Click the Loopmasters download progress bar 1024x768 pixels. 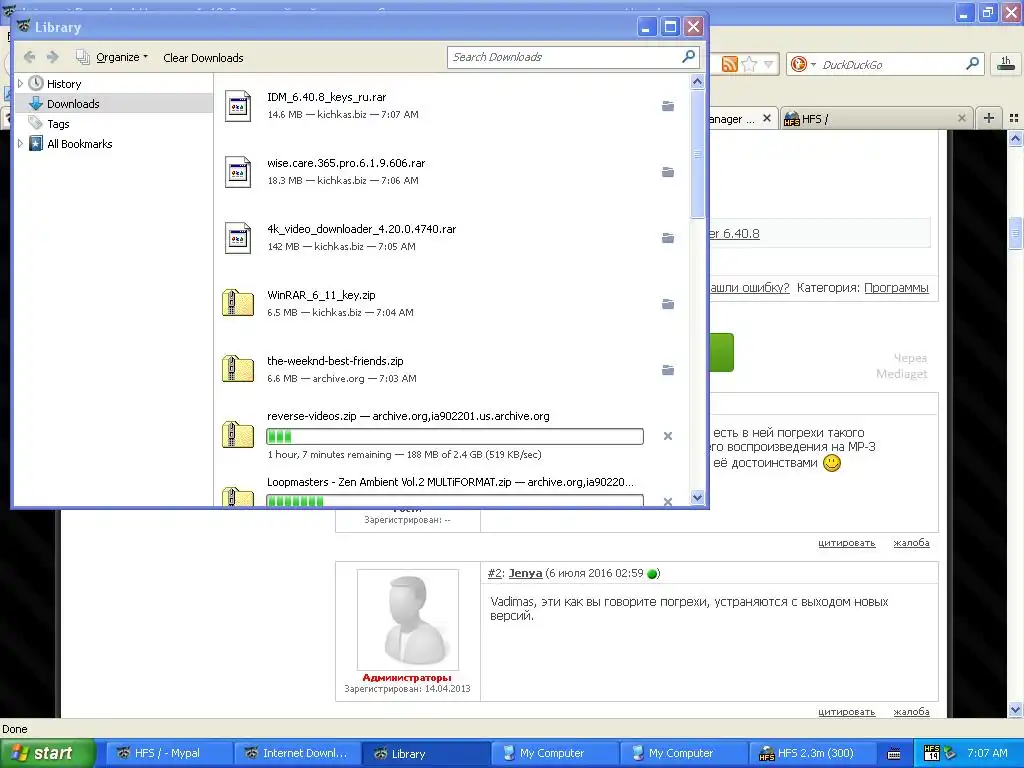coord(455,501)
